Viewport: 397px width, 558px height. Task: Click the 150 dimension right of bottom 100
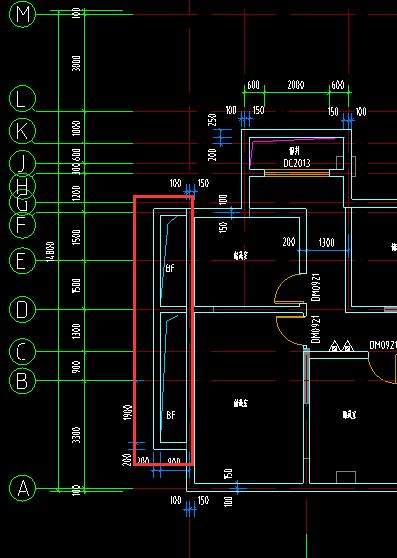point(203,500)
